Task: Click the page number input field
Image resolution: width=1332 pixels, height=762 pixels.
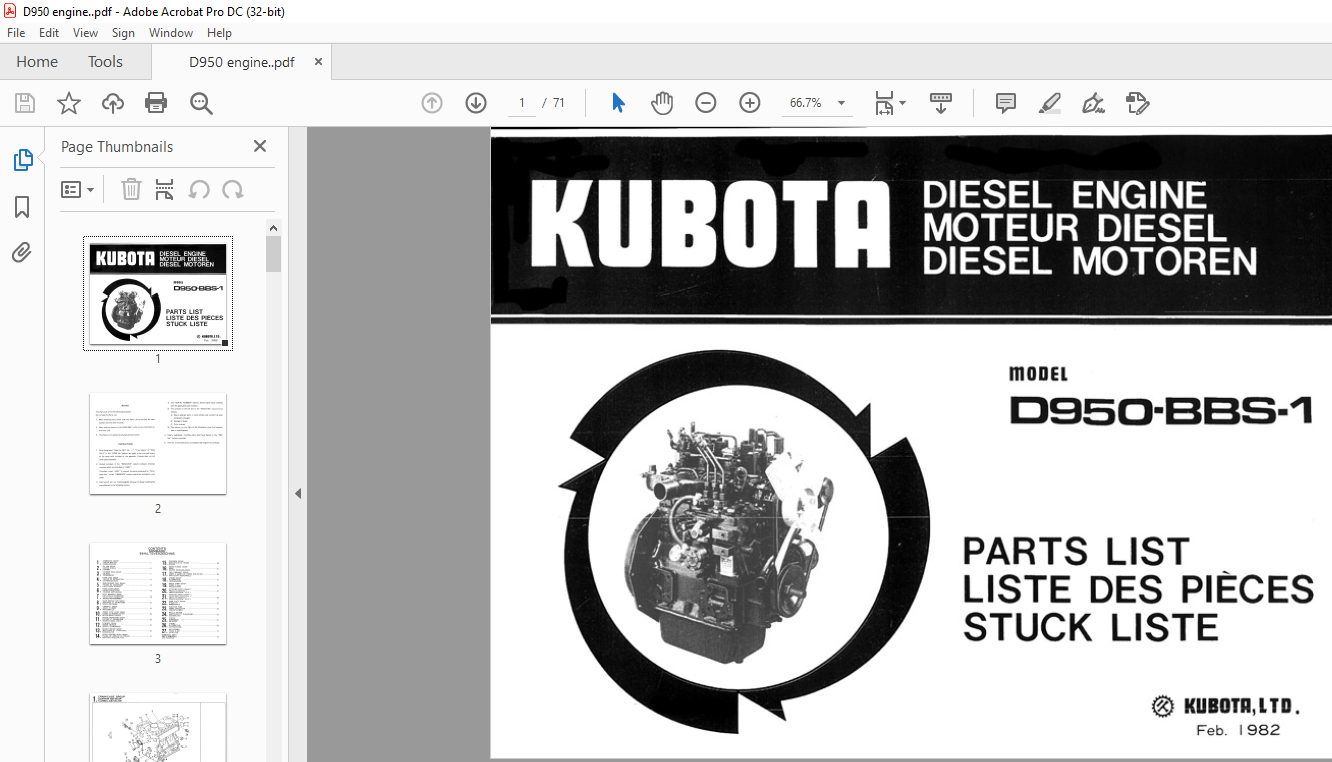Action: (522, 103)
